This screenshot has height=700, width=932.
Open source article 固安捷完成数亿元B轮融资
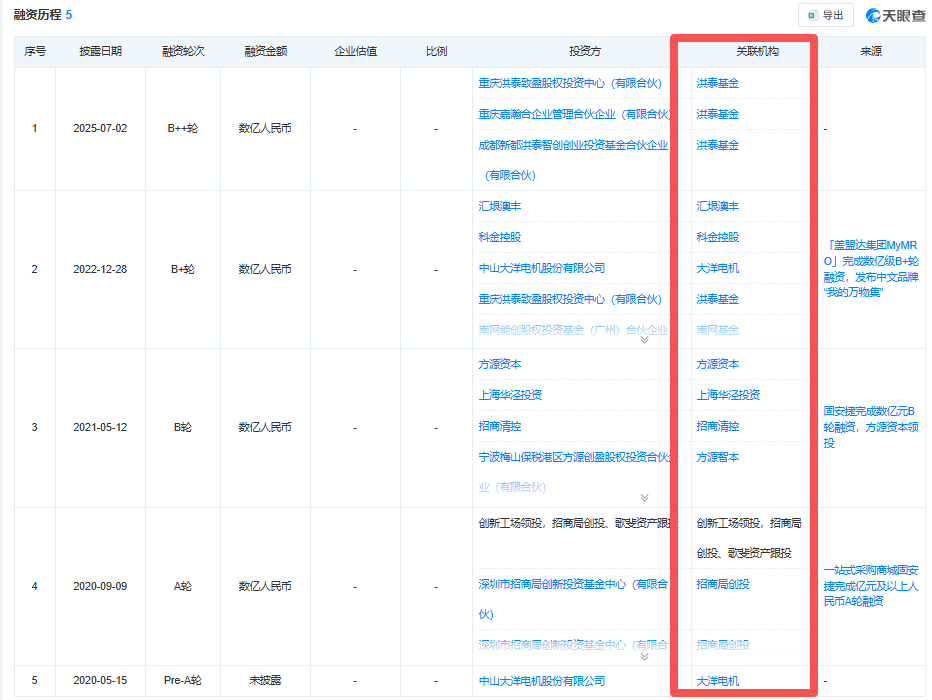(x=871, y=427)
